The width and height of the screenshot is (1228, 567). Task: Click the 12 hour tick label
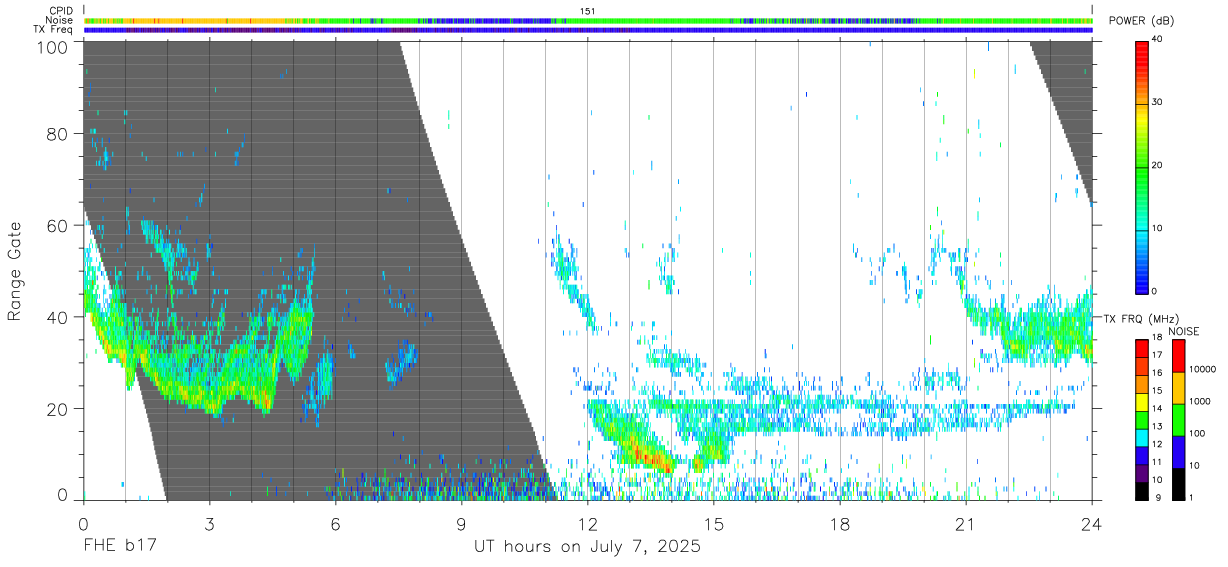point(588,523)
